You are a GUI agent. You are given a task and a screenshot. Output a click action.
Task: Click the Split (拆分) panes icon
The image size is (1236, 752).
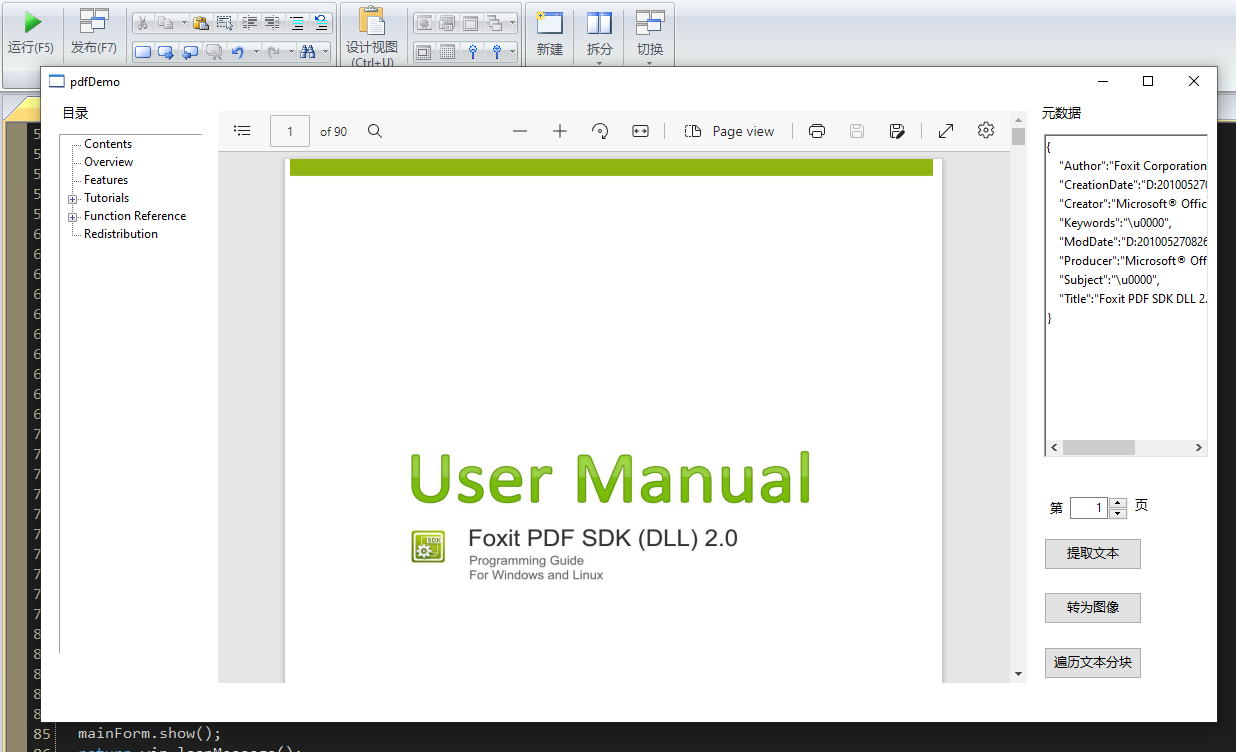599,23
